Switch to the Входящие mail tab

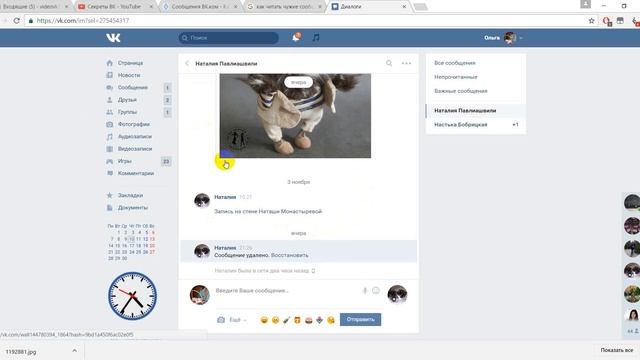[x=33, y=7]
